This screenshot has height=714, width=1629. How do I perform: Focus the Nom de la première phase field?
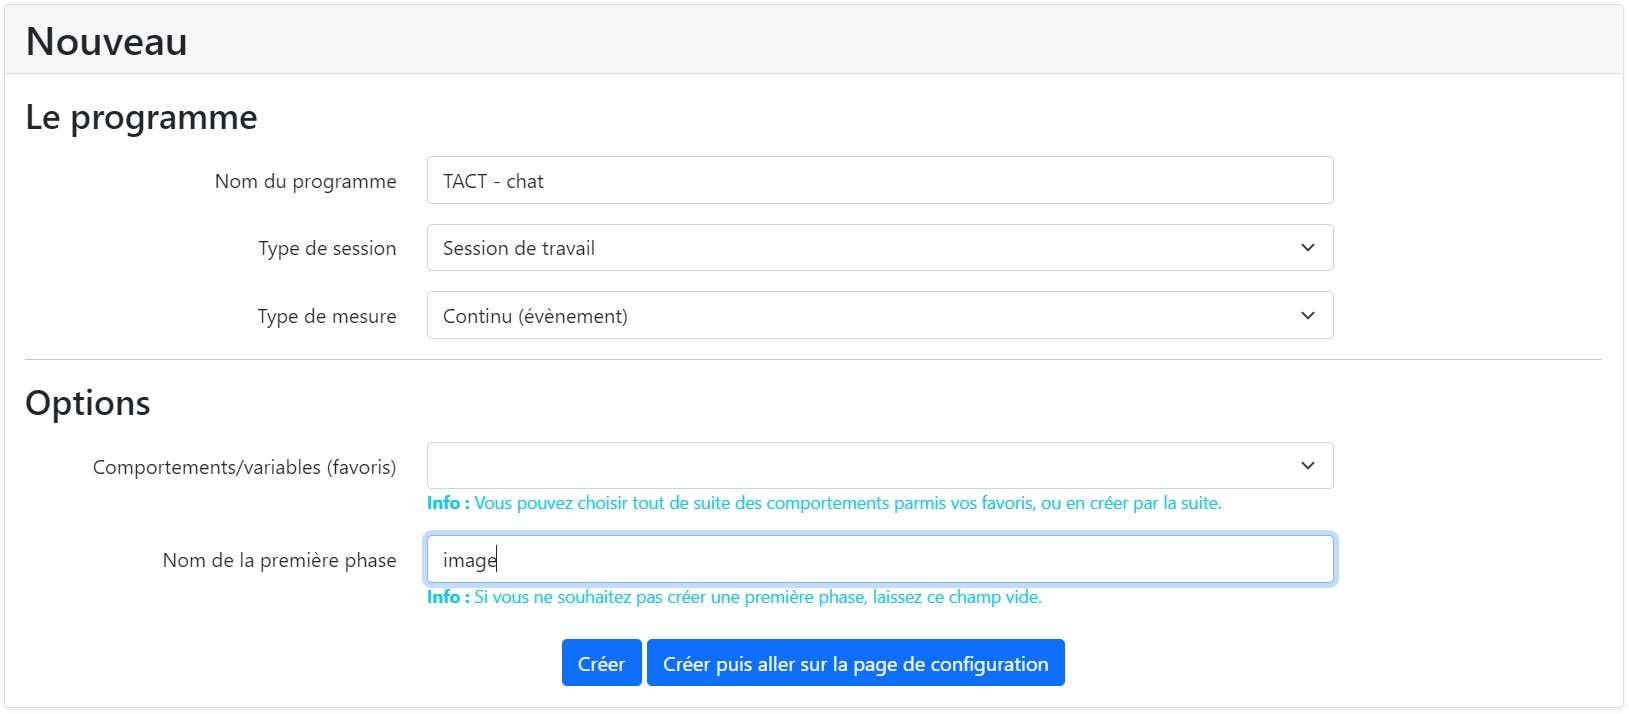point(880,559)
